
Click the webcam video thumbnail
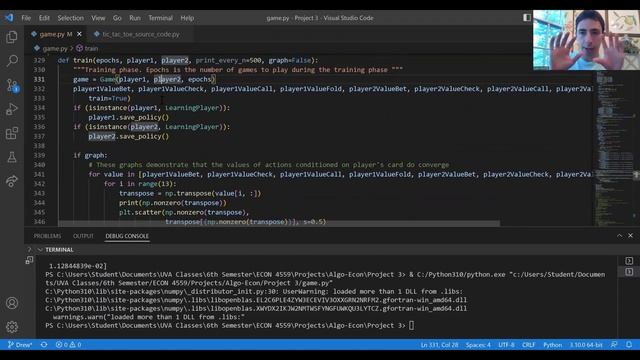click(x=586, y=40)
